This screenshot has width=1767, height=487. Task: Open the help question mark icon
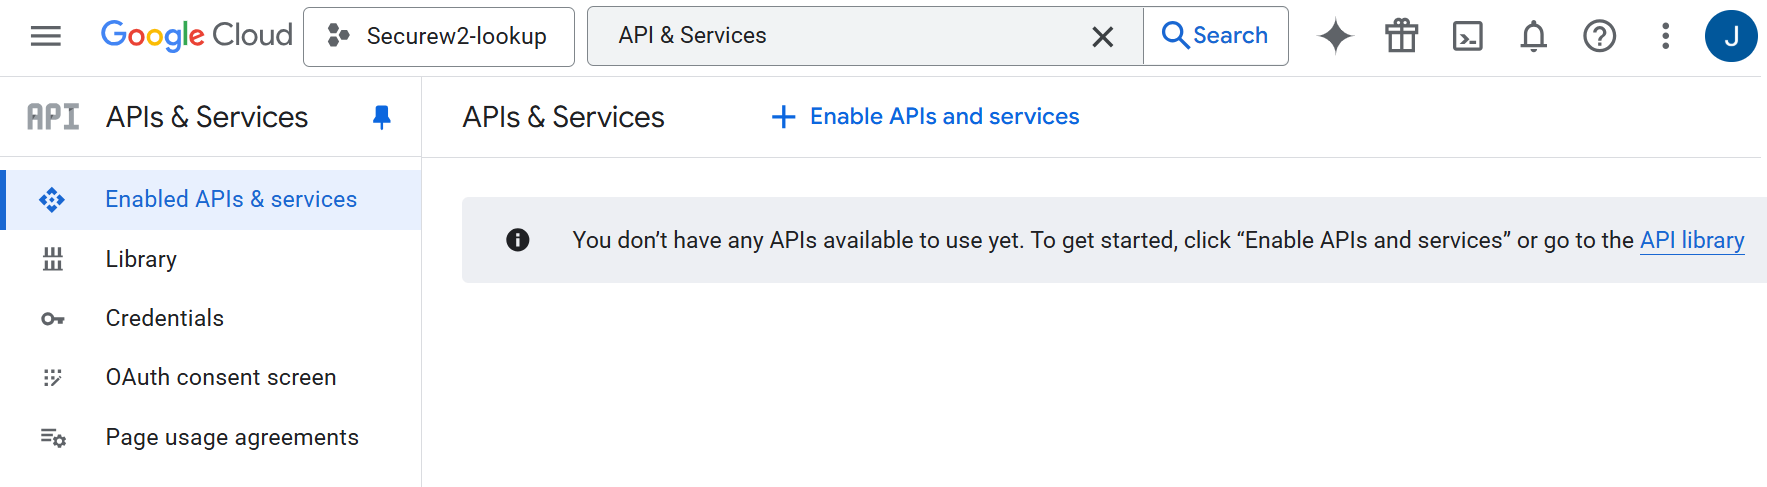1599,36
